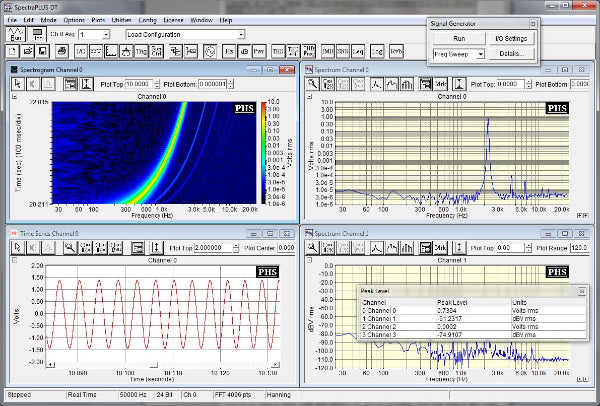Click Run in Signal Generator panel
The width and height of the screenshot is (600, 406).
[x=459, y=39]
